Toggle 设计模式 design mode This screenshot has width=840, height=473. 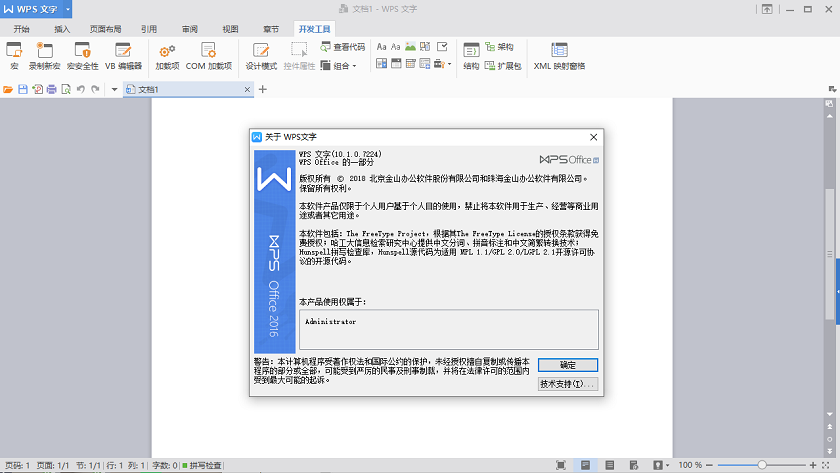coord(261,56)
